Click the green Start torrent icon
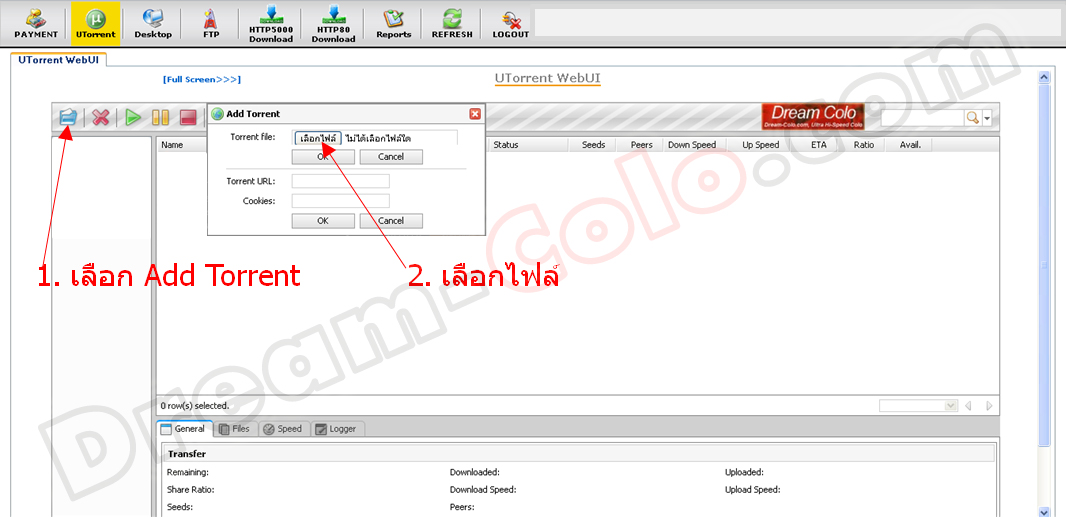The height and width of the screenshot is (517, 1066). click(133, 117)
